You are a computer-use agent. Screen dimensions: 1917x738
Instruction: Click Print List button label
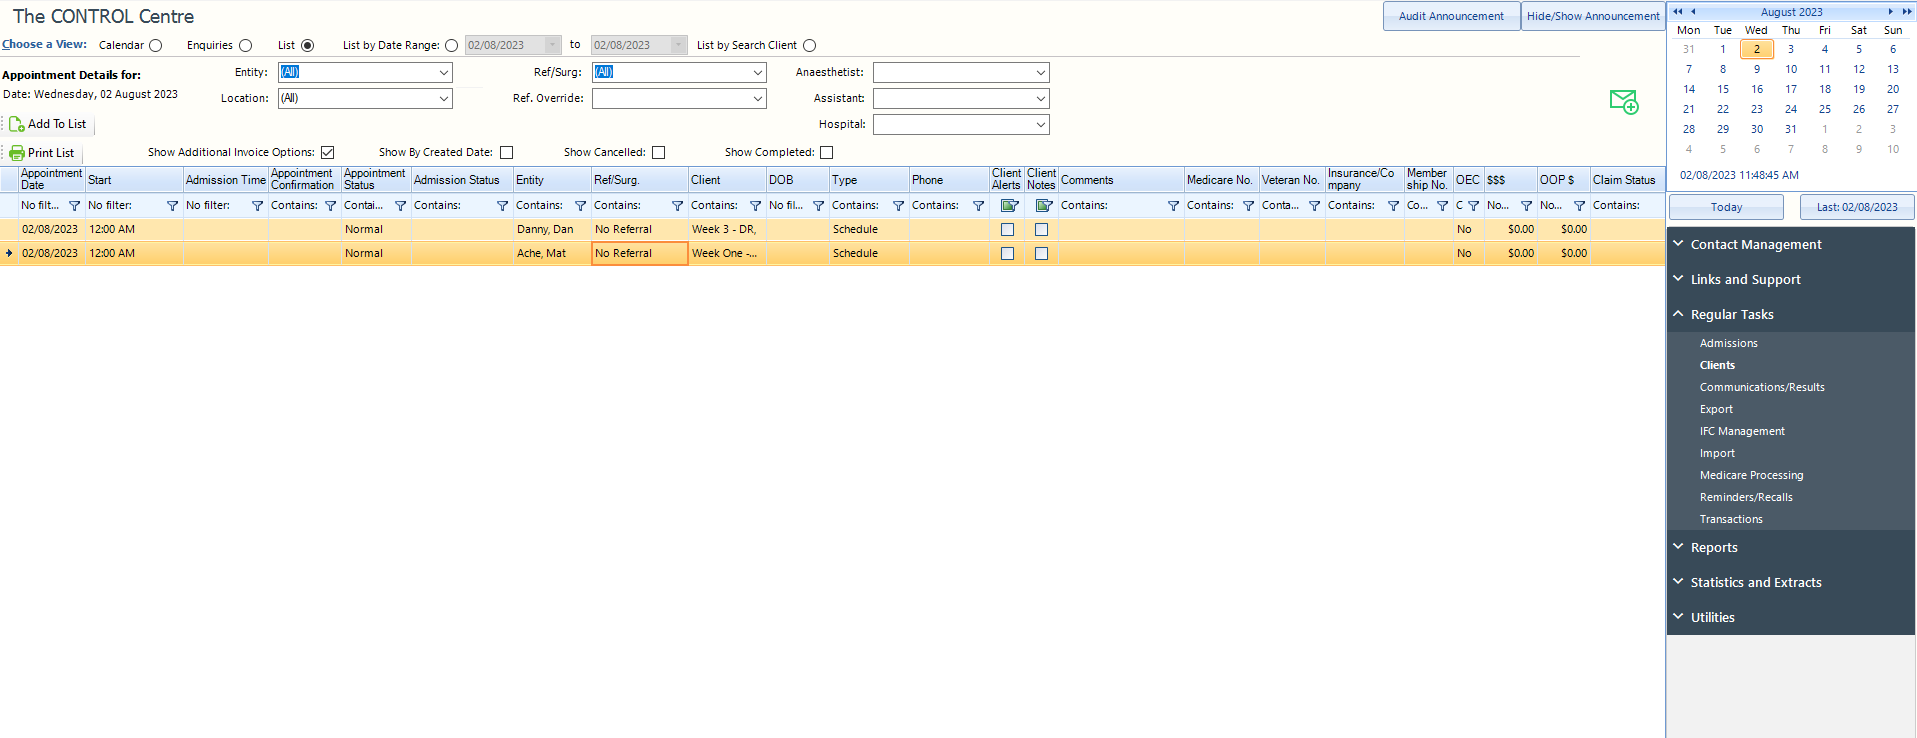pyautogui.click(x=51, y=153)
